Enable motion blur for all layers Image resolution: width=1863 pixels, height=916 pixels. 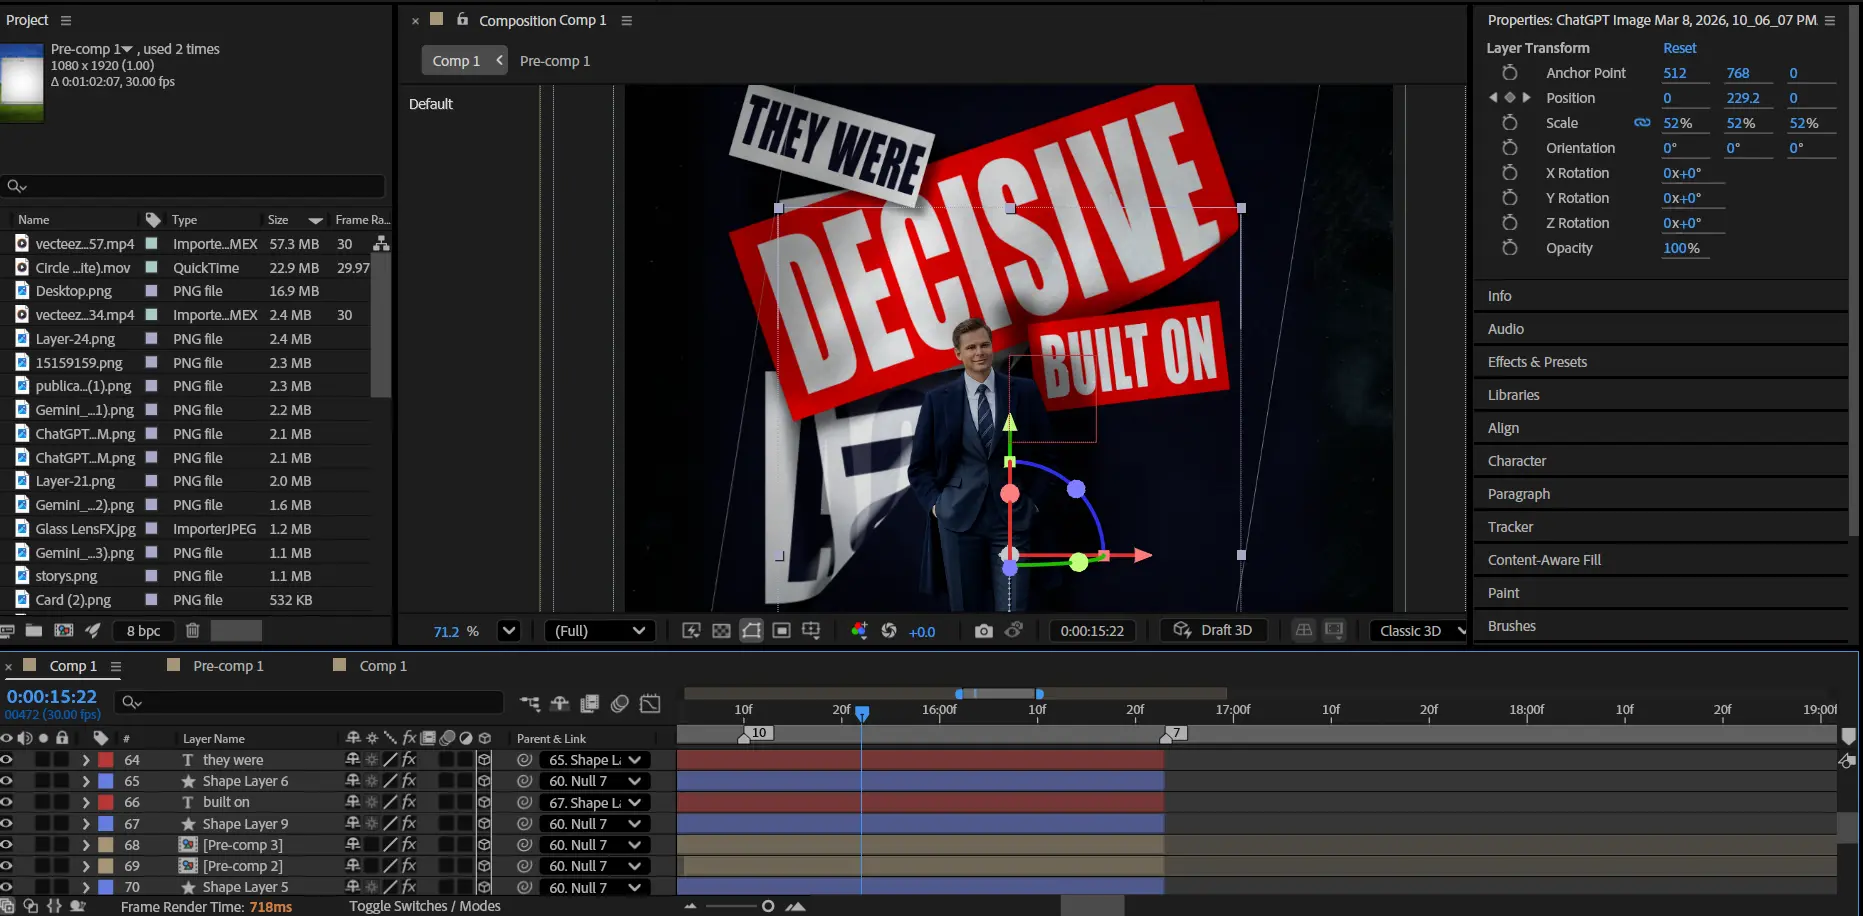[620, 704]
